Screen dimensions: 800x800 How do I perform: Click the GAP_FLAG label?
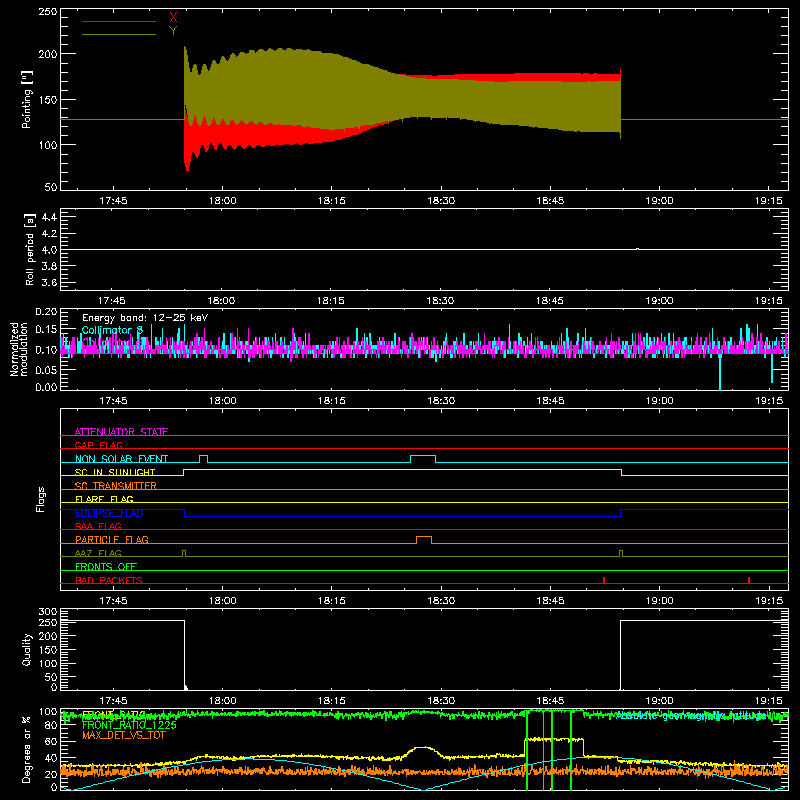98,445
